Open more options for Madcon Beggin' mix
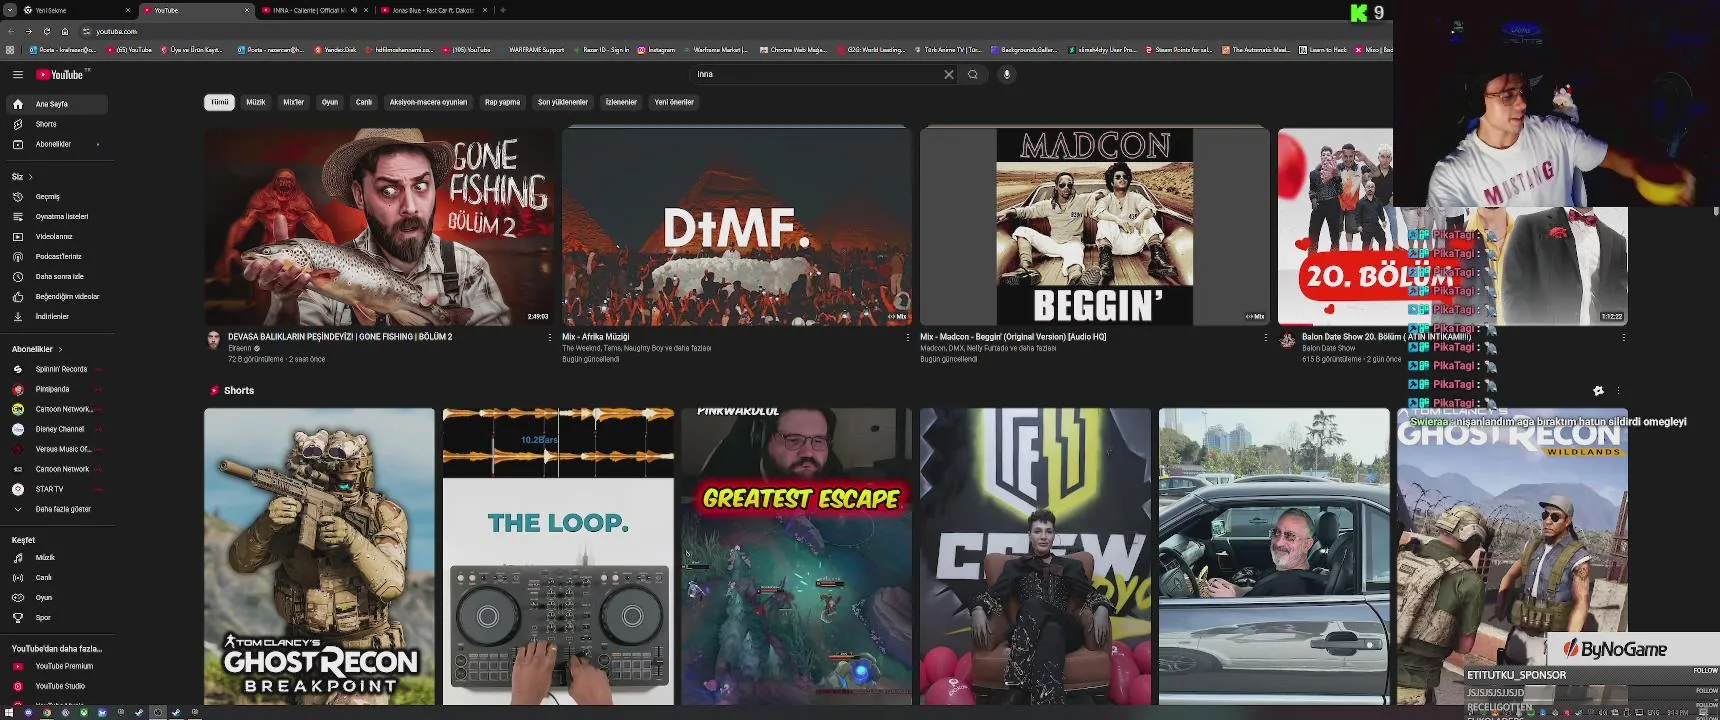This screenshot has width=1720, height=720. click(x=1266, y=338)
